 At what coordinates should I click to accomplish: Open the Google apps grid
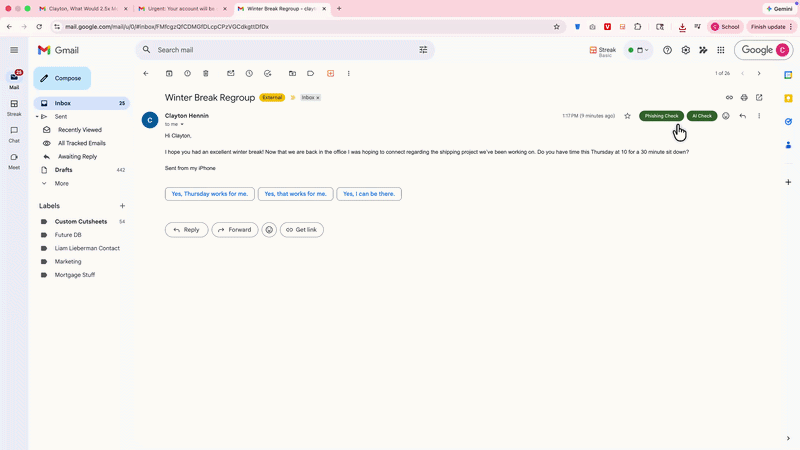click(721, 50)
